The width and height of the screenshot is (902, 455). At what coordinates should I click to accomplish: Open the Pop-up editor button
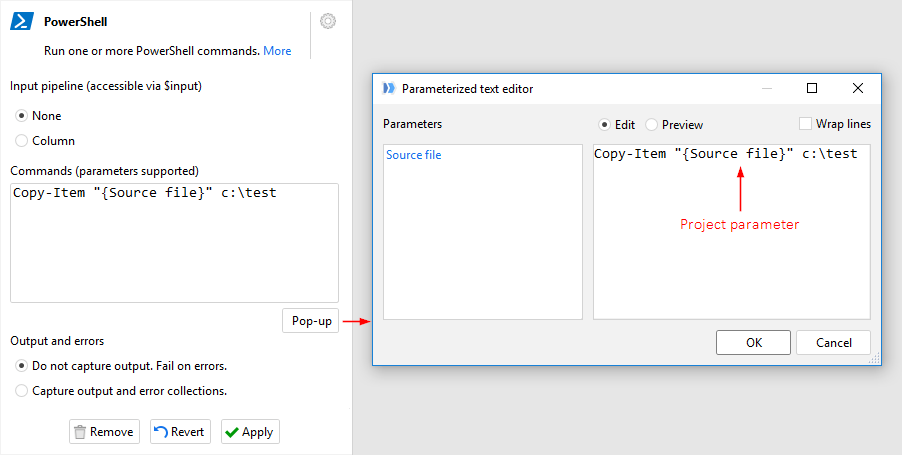pyautogui.click(x=311, y=320)
